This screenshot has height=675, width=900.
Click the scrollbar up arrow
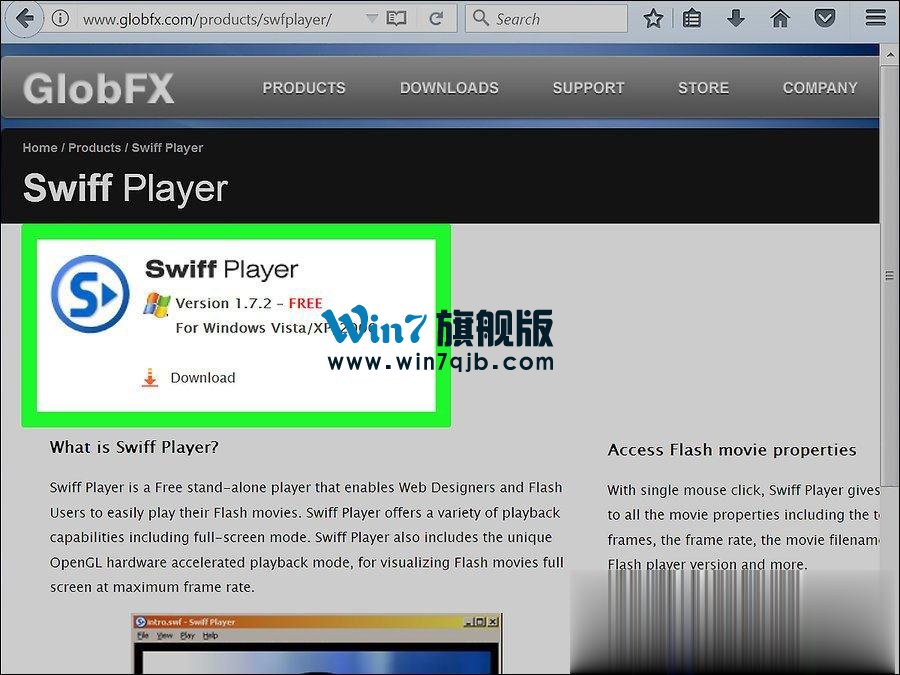coord(889,56)
